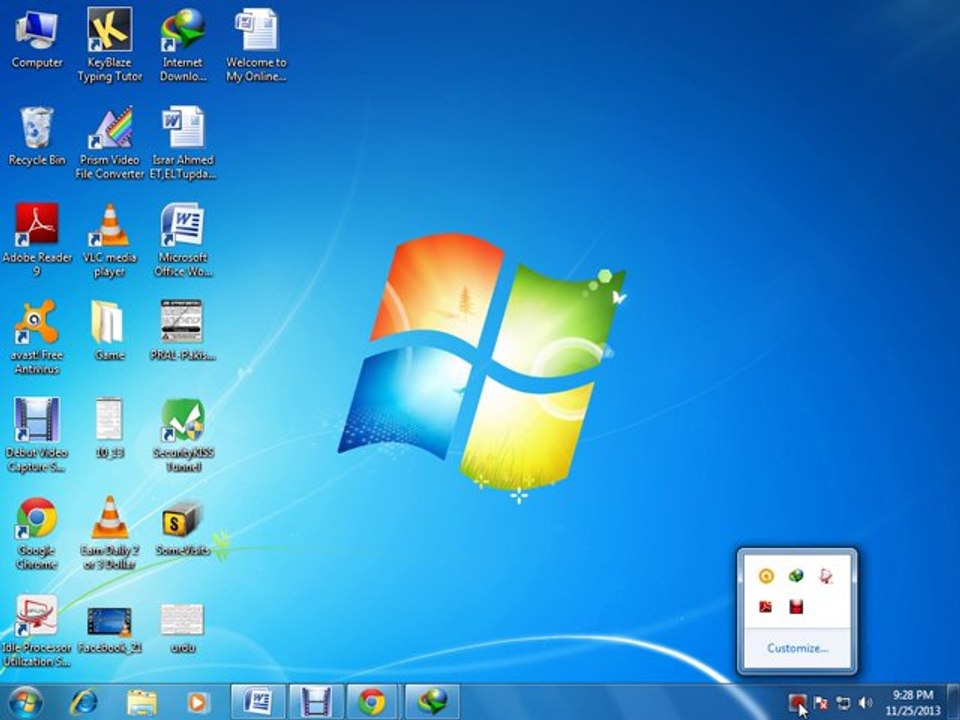Open the Action Center flag icon

point(821,703)
